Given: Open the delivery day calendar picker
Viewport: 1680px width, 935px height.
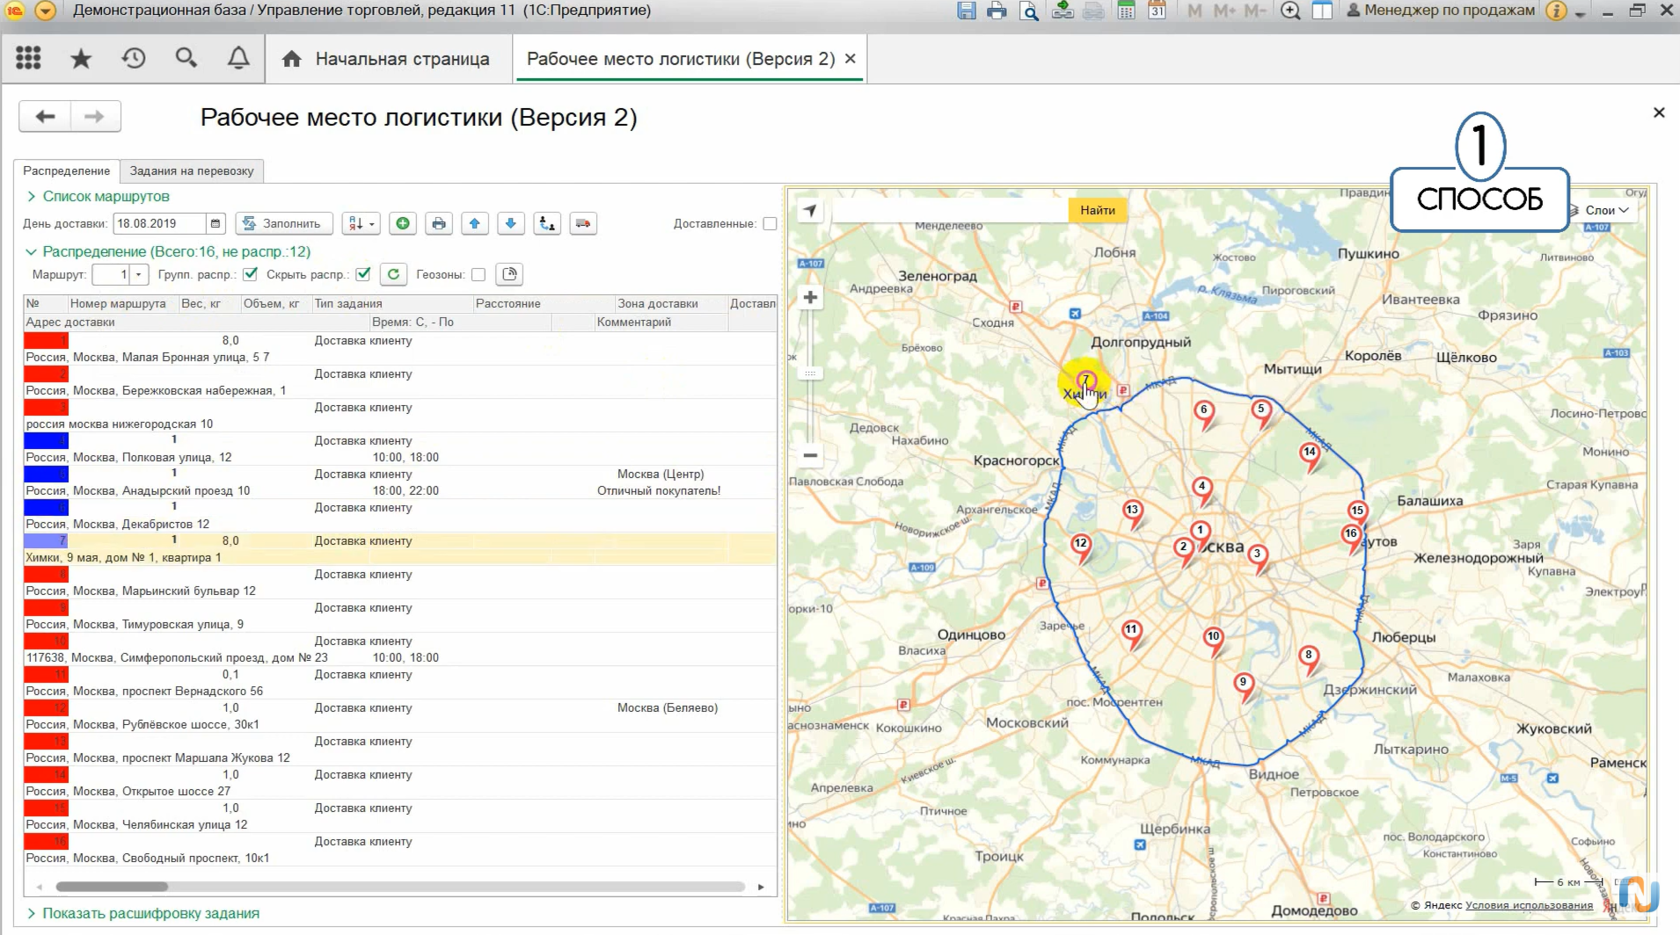Looking at the screenshot, I should tap(215, 224).
